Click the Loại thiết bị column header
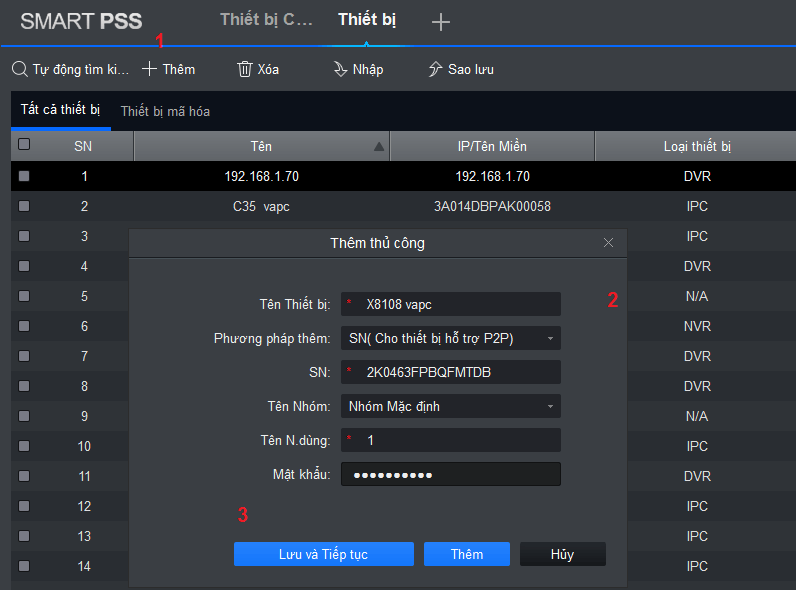This screenshot has height=590, width=796. (697, 146)
